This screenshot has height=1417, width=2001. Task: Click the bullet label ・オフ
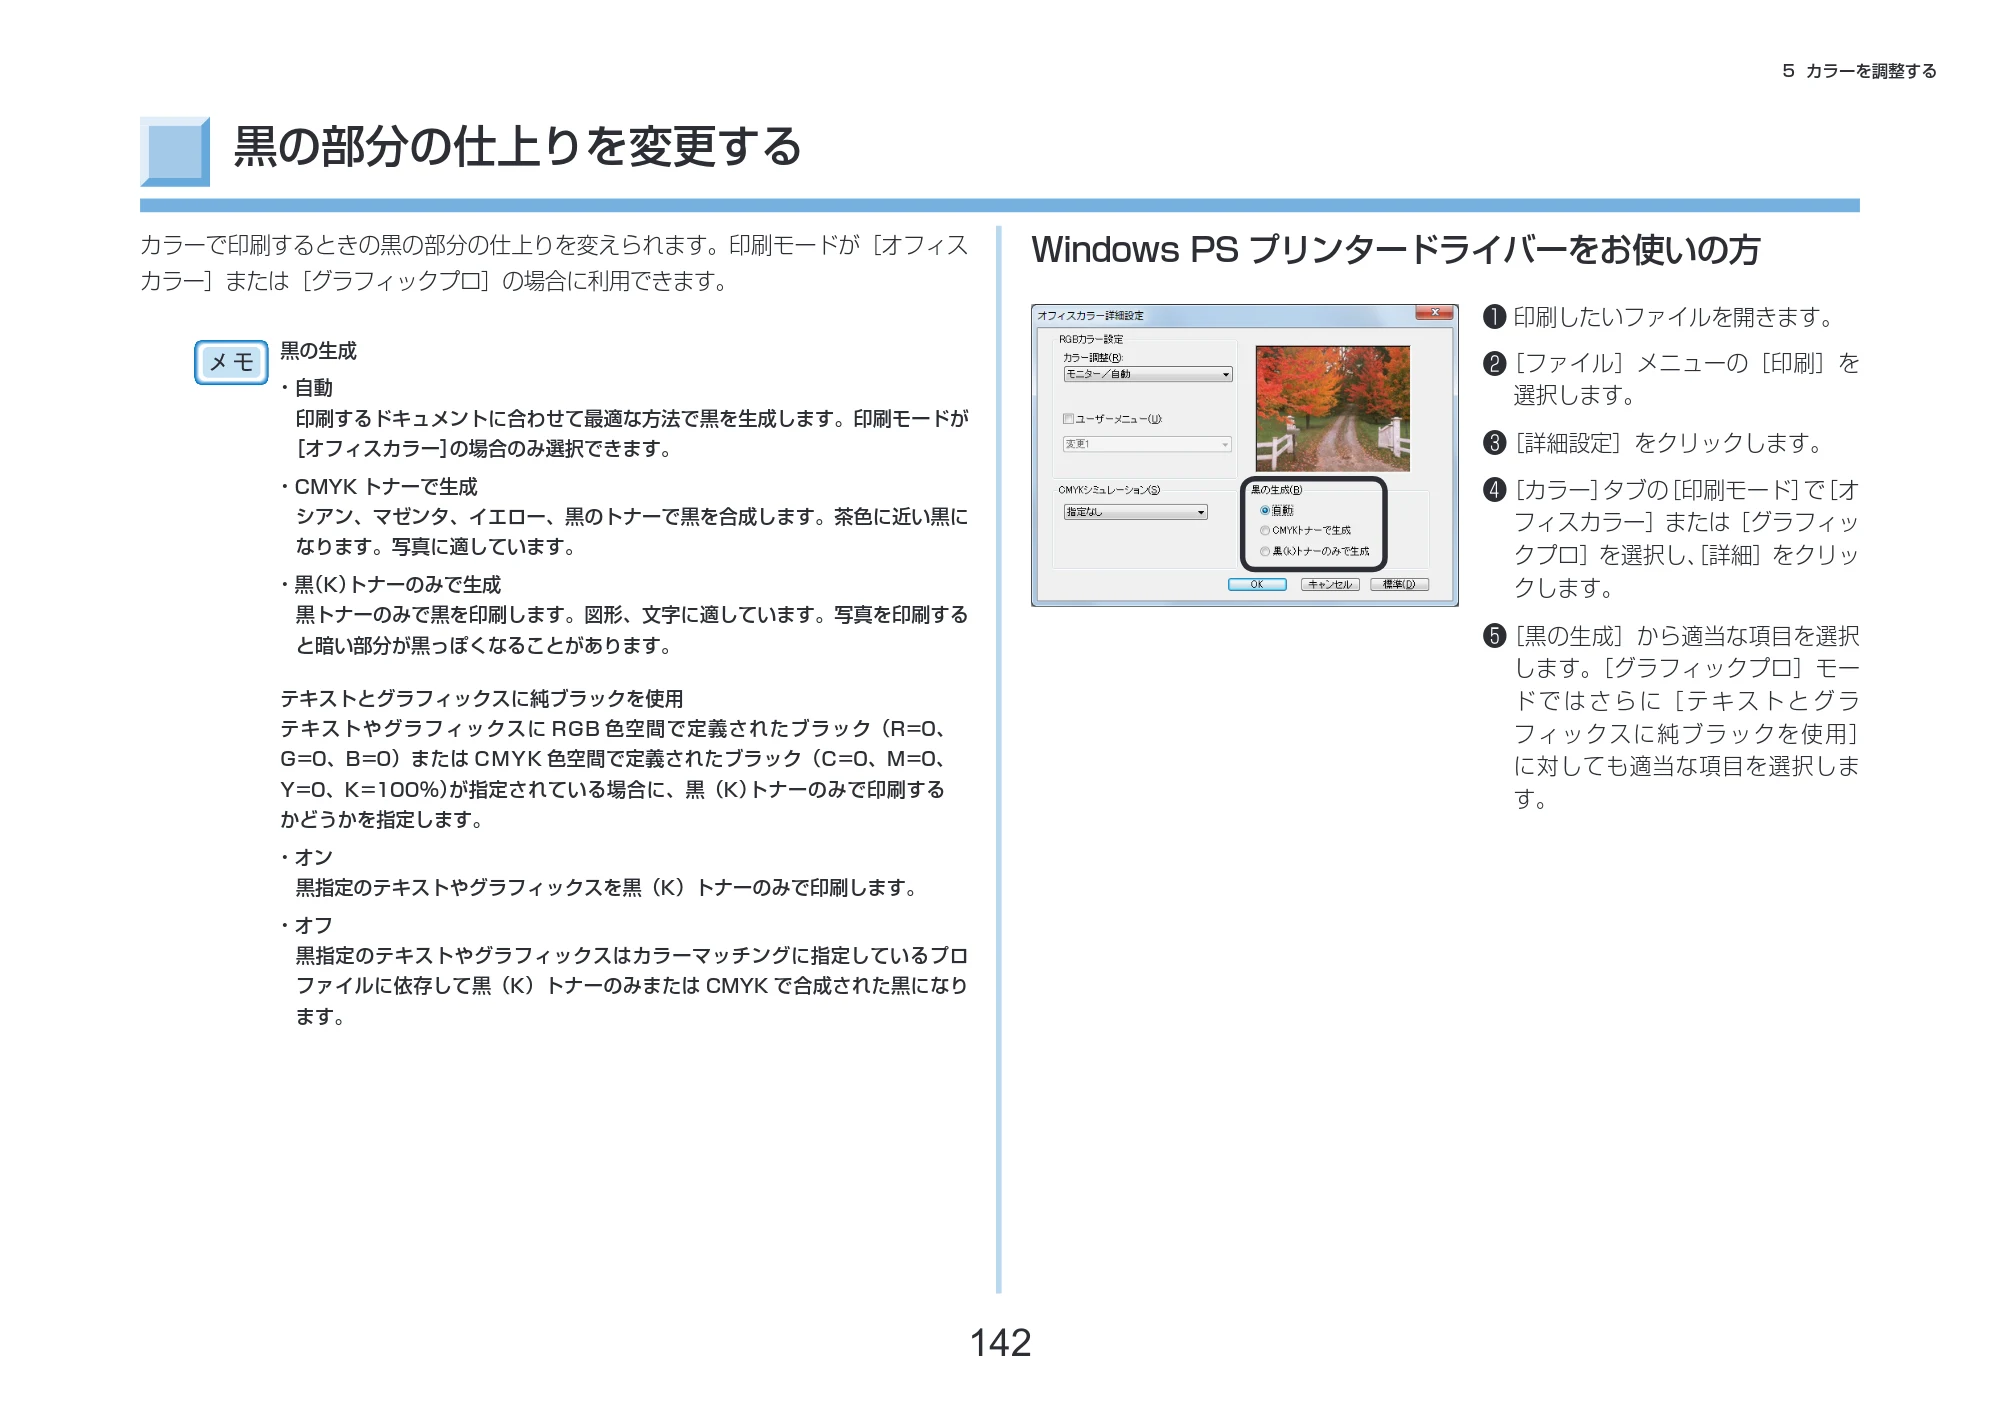[306, 926]
